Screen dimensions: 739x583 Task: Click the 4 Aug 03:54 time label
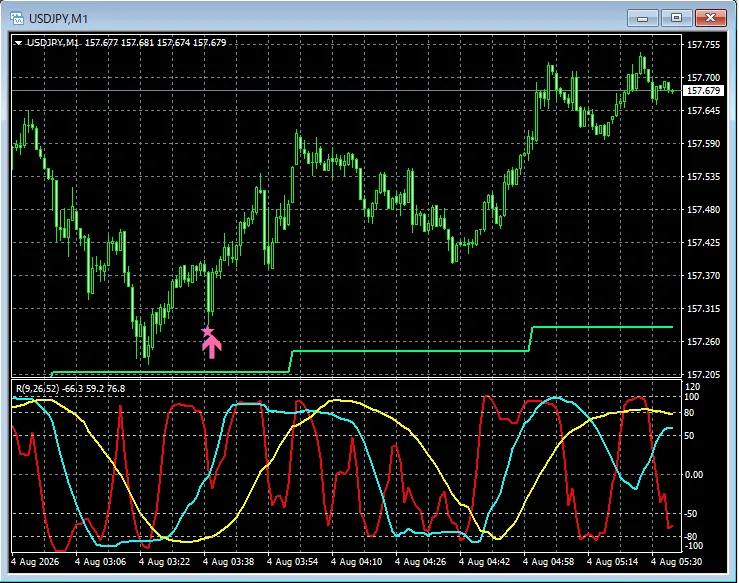(292, 562)
